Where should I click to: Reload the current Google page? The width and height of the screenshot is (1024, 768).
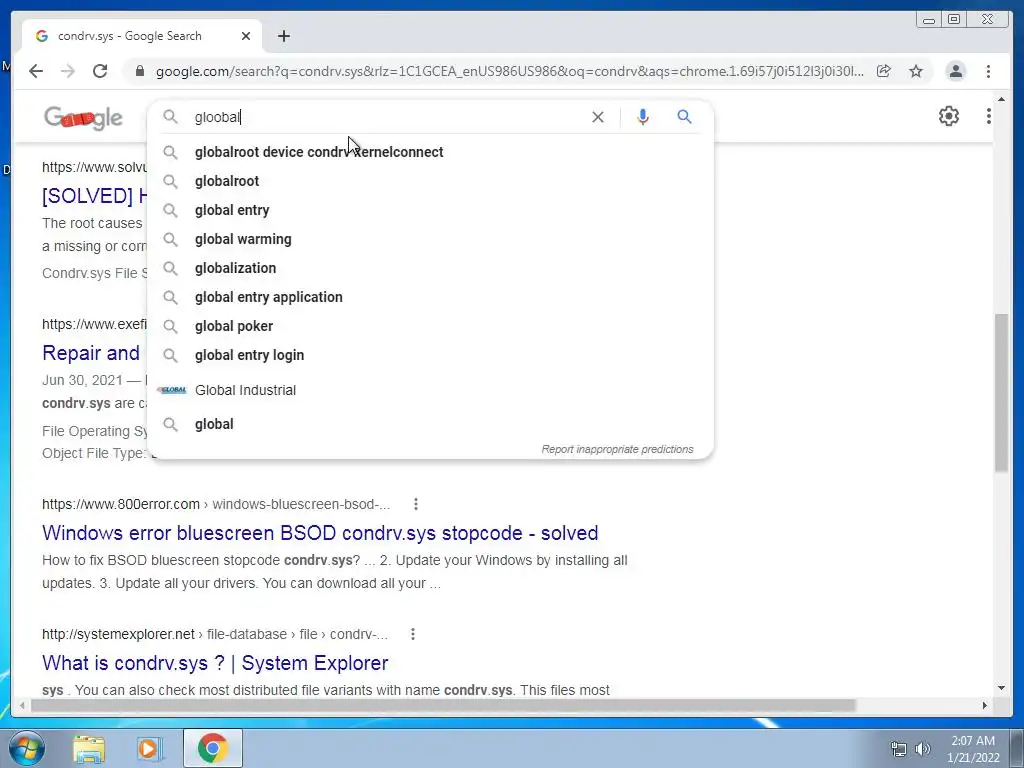pos(100,71)
